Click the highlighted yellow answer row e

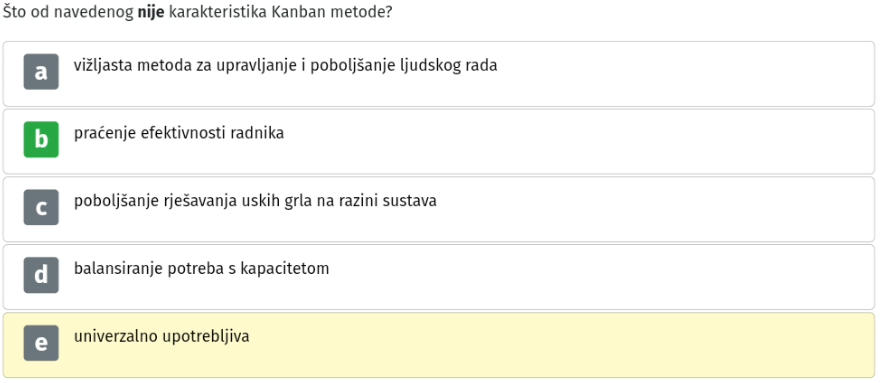tap(439, 345)
